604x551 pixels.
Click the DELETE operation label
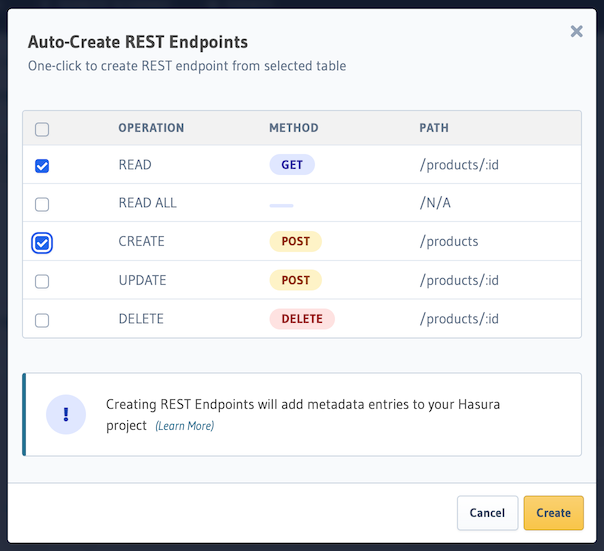[141, 319]
